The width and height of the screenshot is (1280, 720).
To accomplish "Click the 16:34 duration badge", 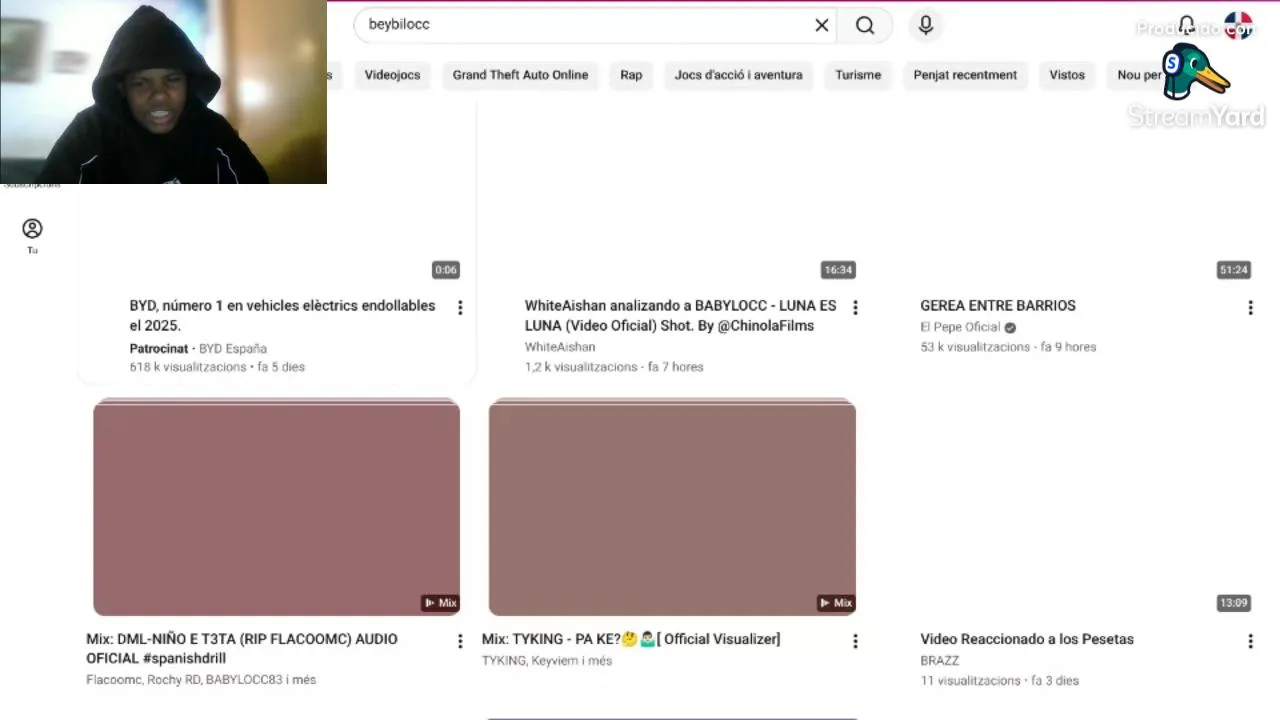I will [838, 270].
